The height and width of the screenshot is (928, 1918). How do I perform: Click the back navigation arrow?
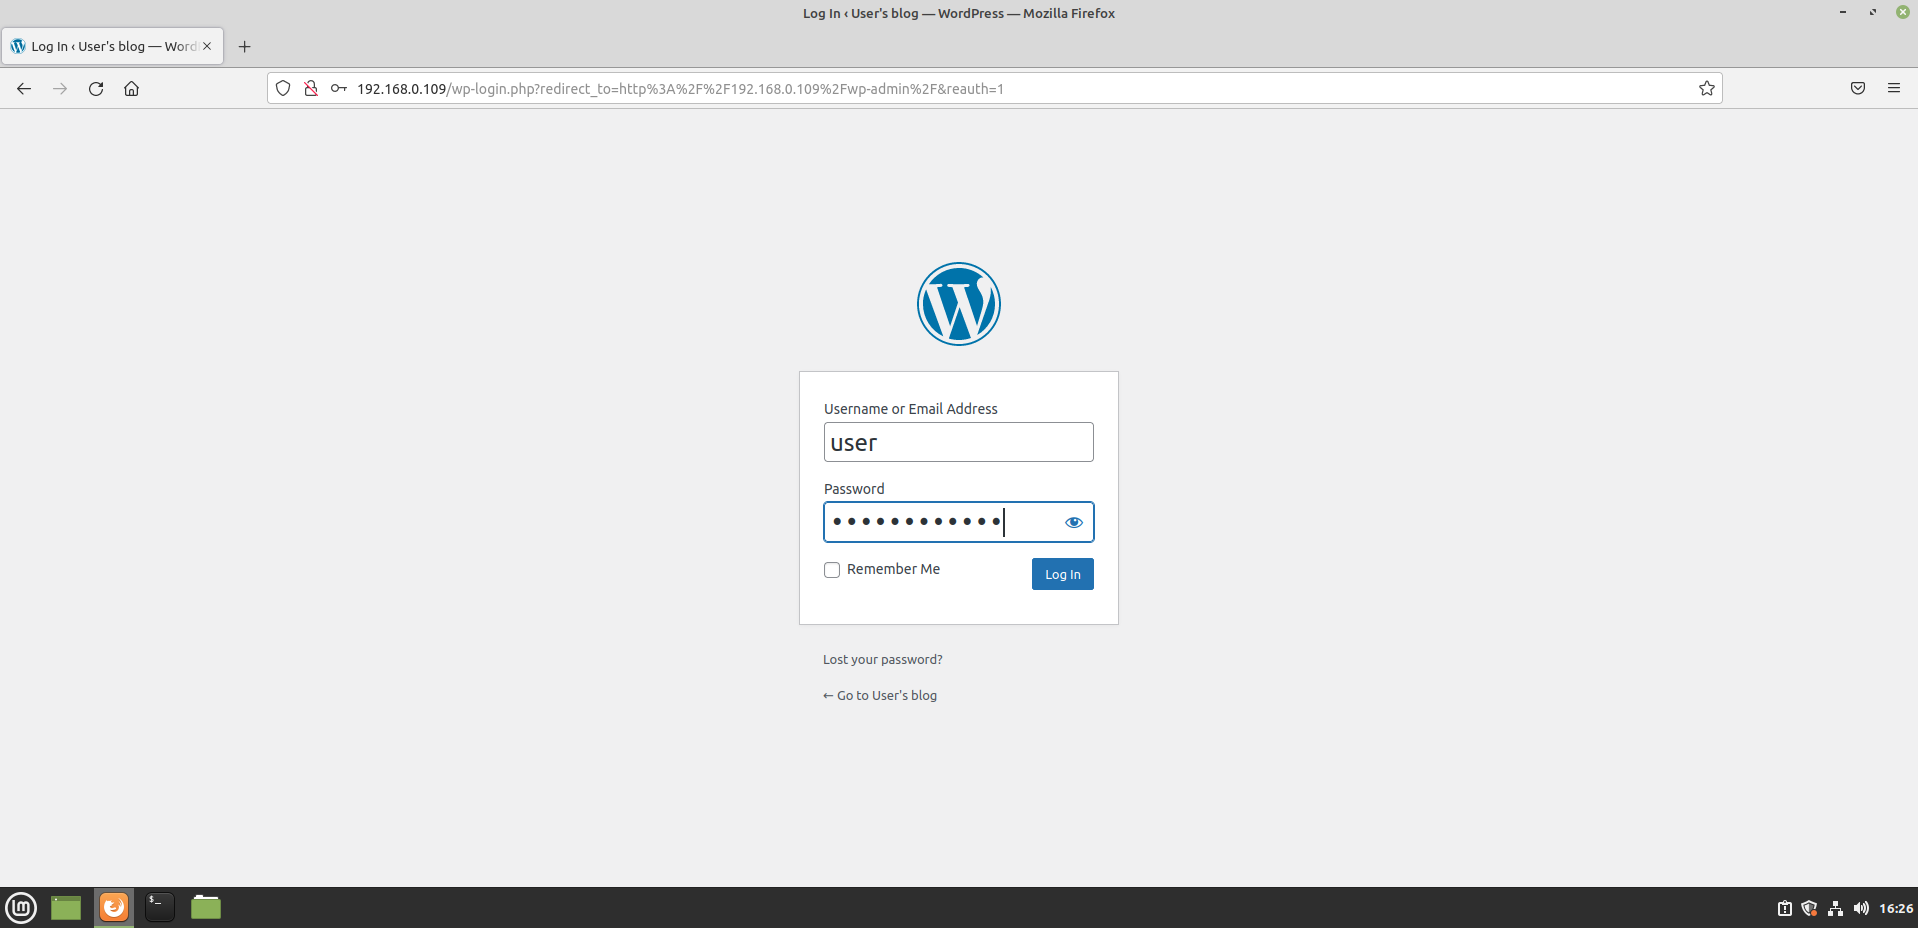tap(24, 89)
